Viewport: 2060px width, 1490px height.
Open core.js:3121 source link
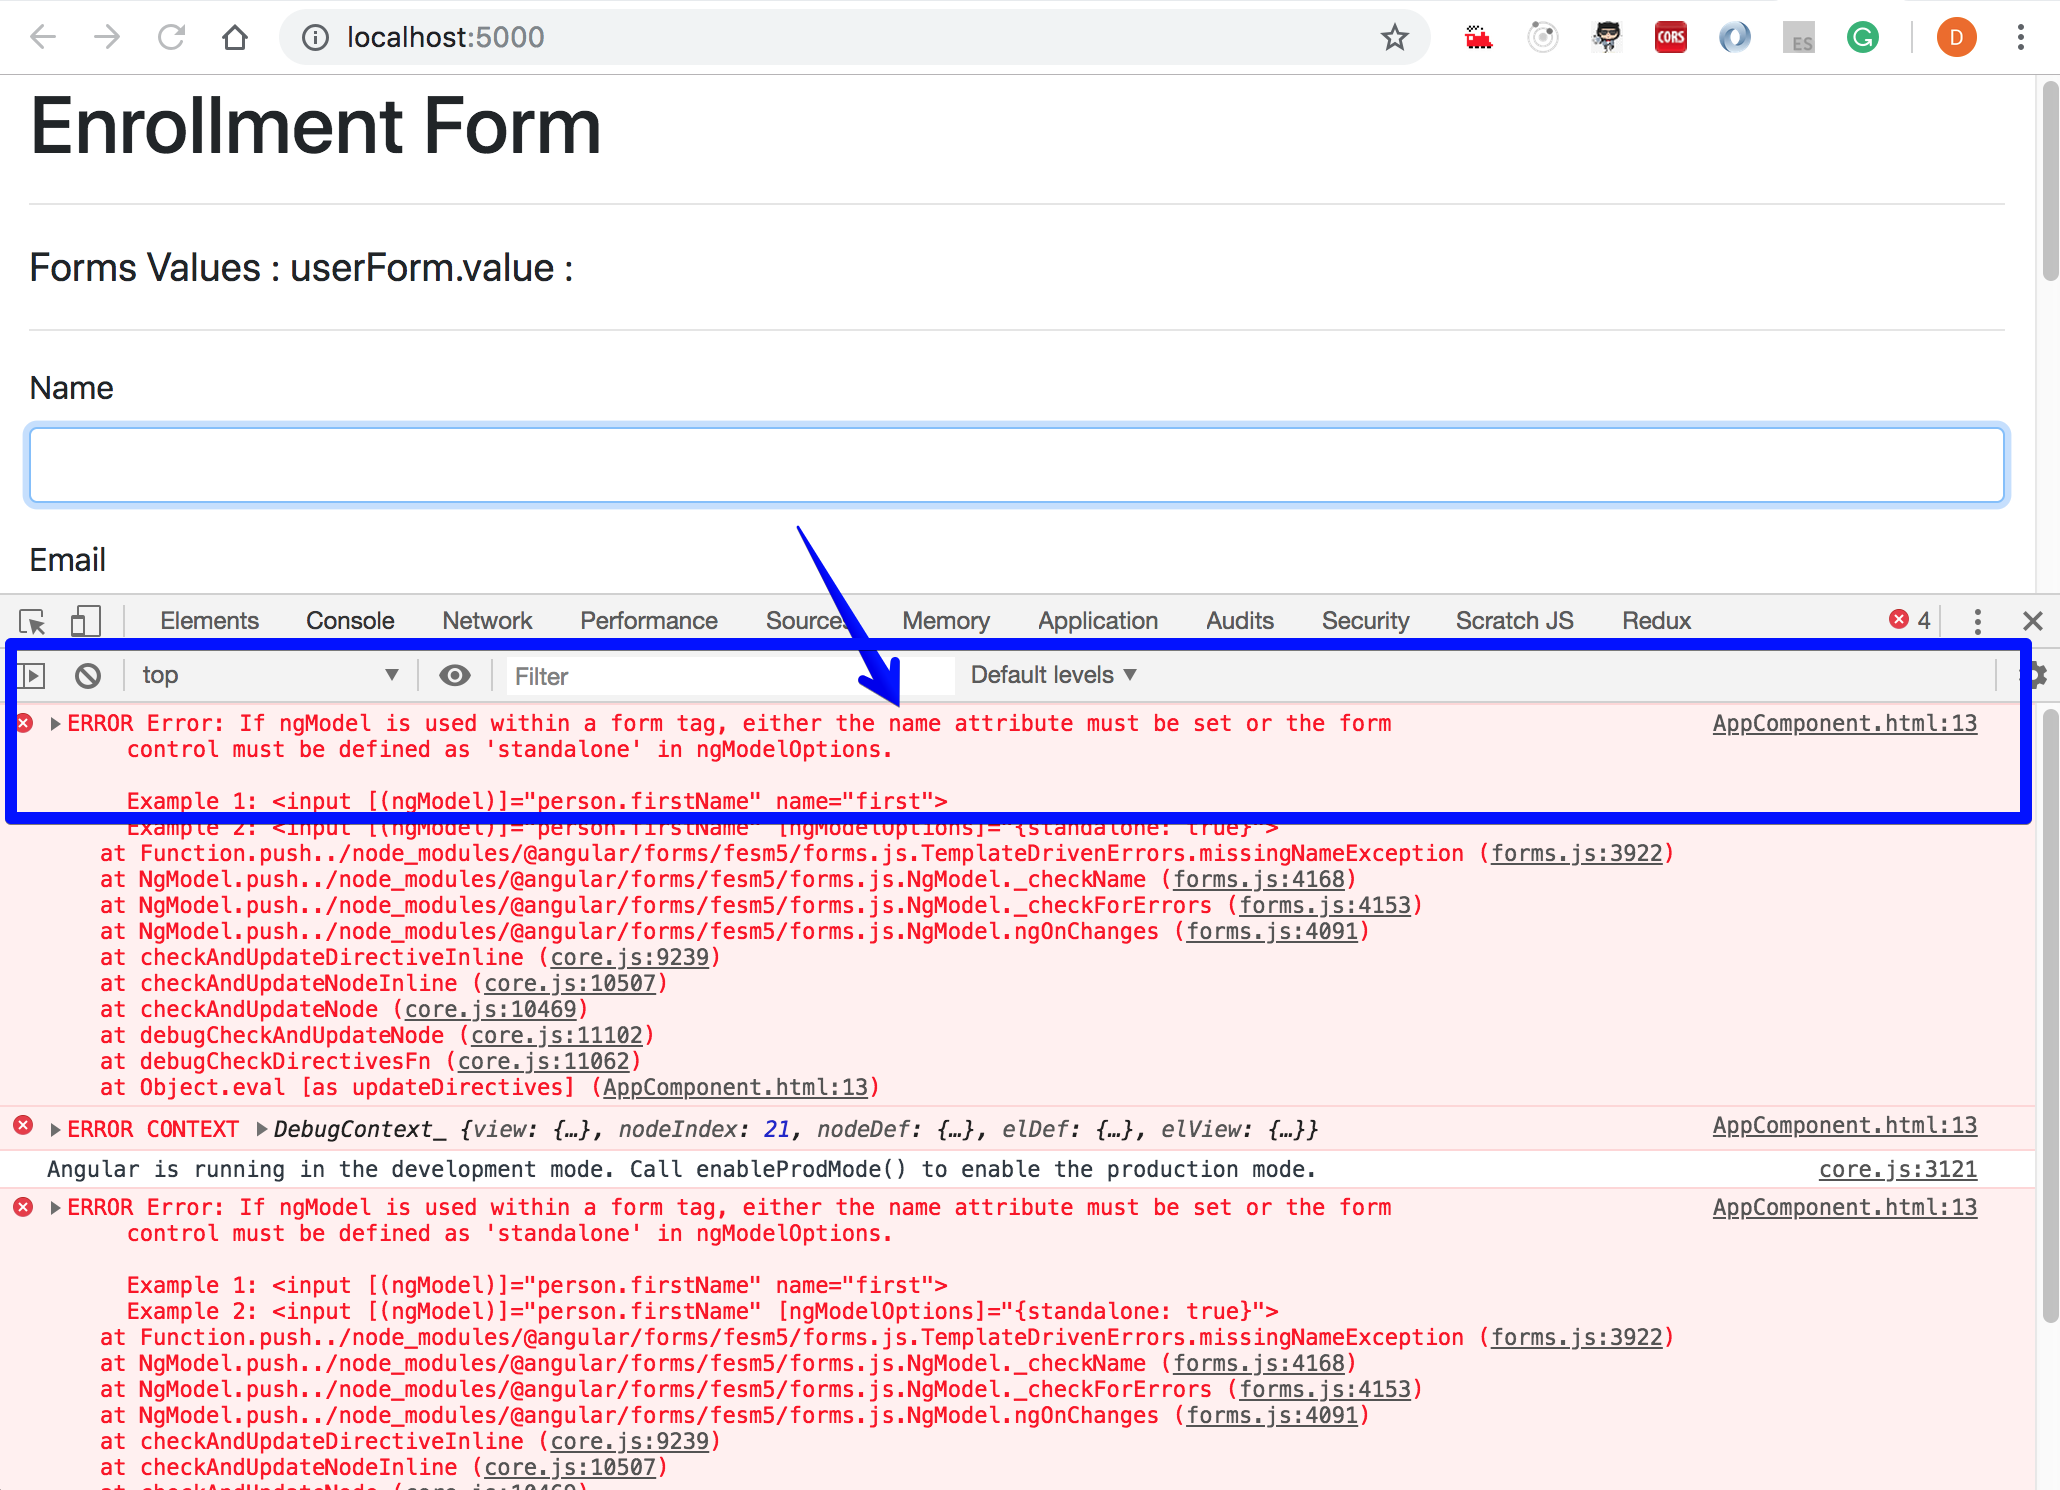pos(1897,1170)
